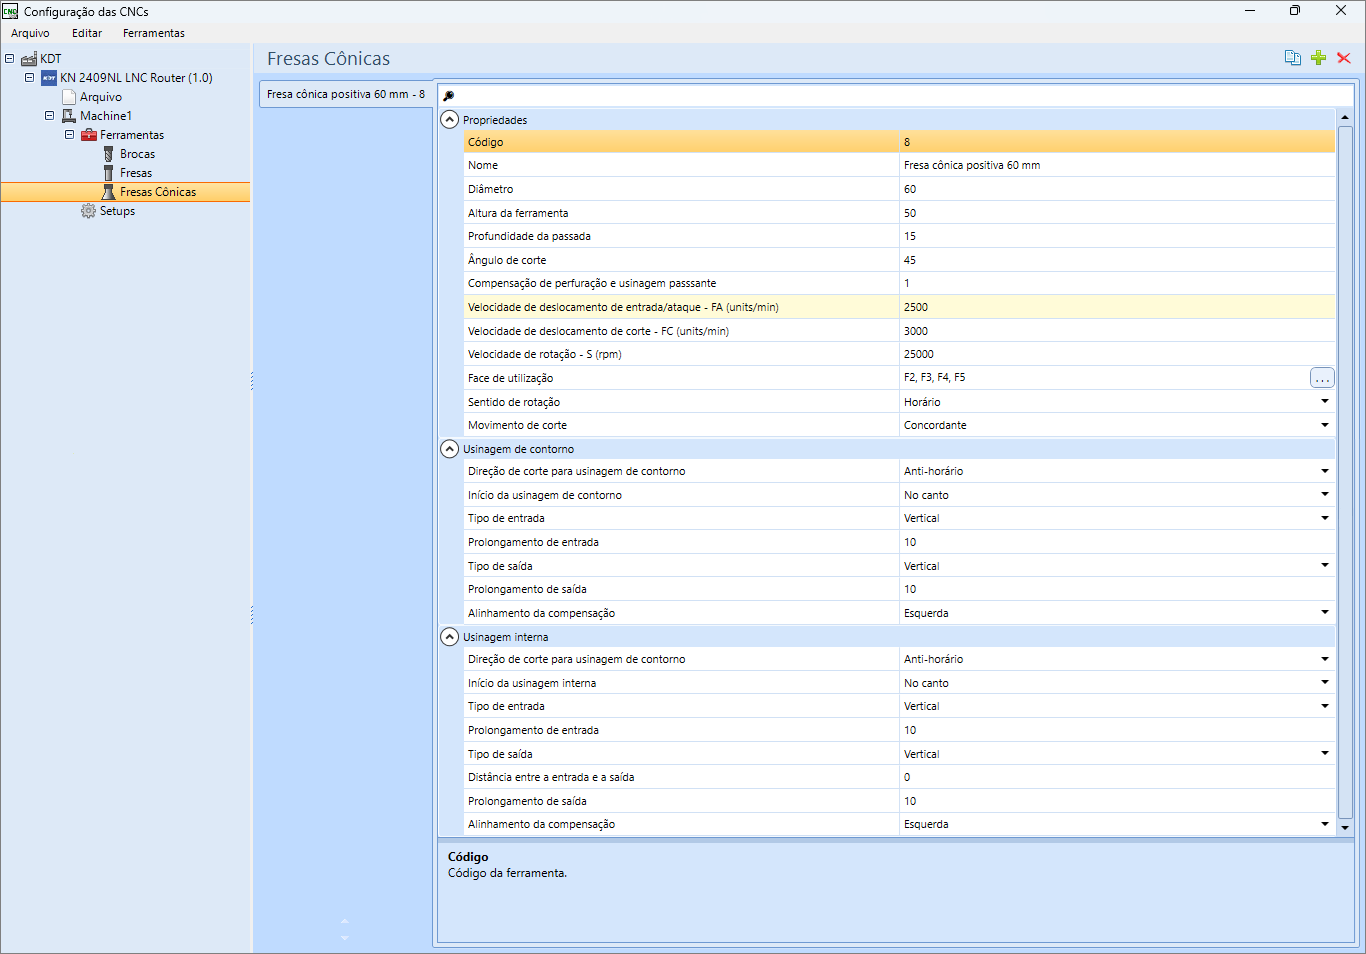Screen dimensions: 1366x954
Task: Open the Ferramentas menu
Action: tap(154, 33)
